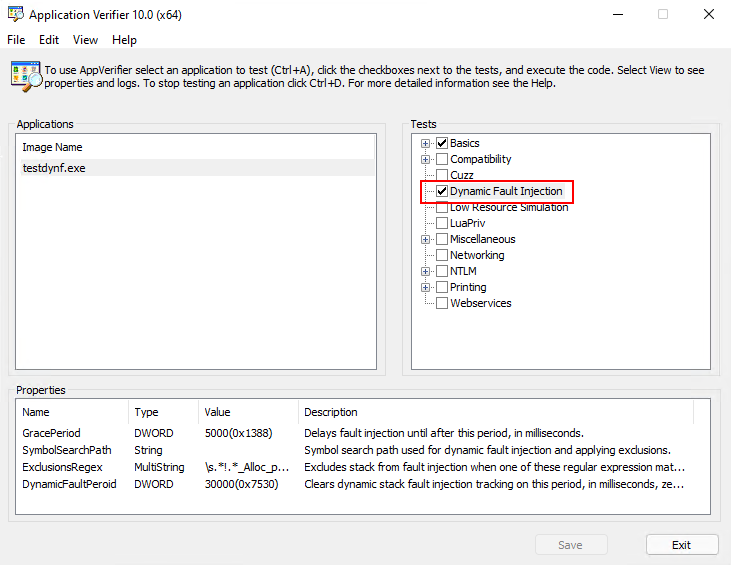Screen dimensions: 731x565
Task: Expand the Printing tree node
Action: click(x=425, y=287)
